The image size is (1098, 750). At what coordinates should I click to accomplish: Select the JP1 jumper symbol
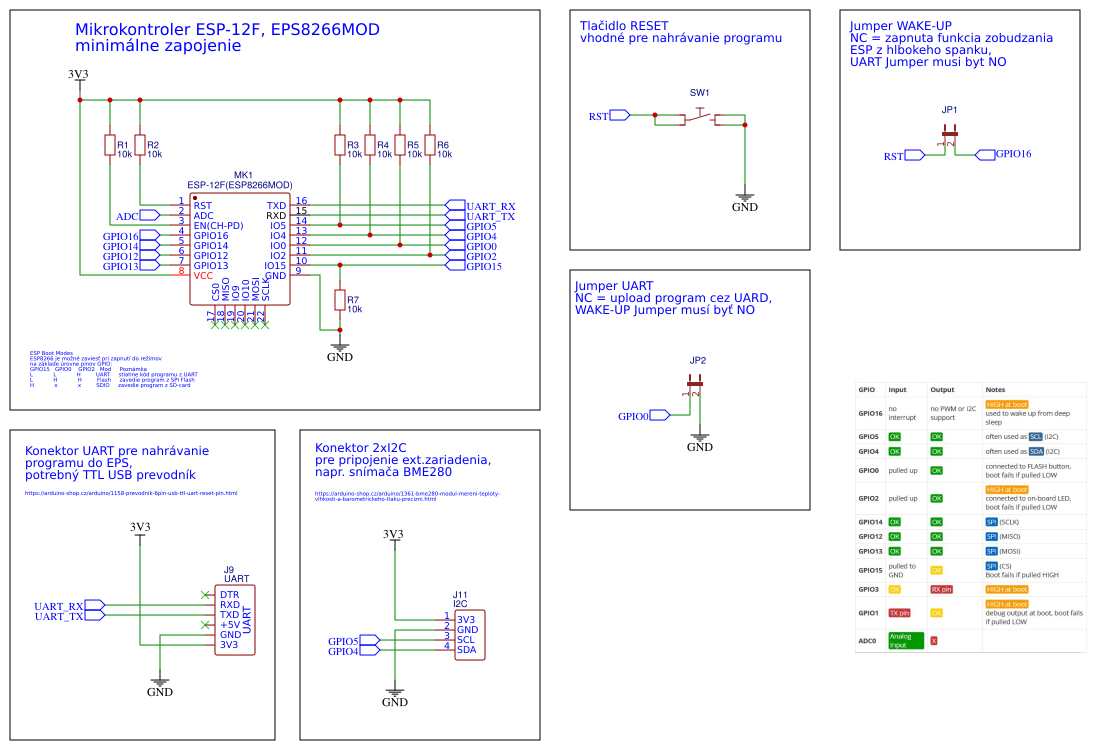950,137
